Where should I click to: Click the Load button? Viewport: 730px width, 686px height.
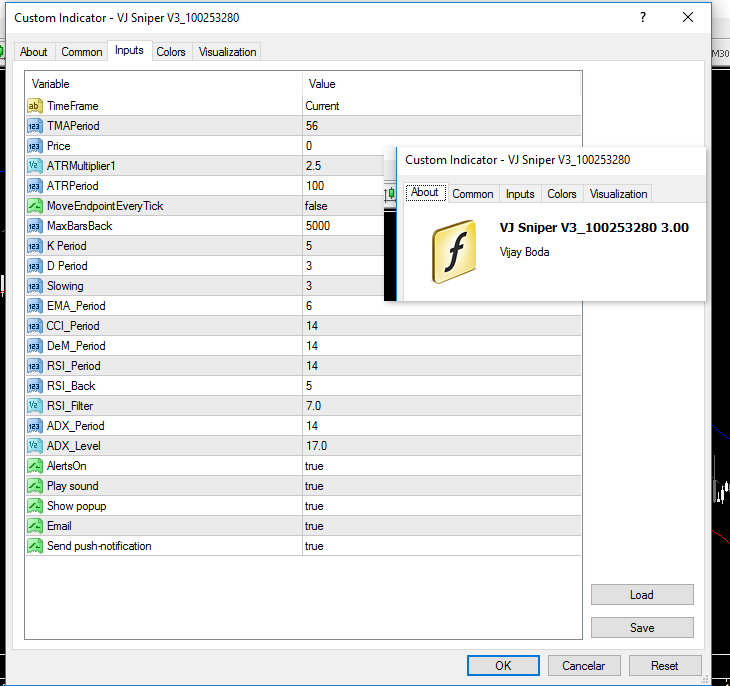click(641, 595)
